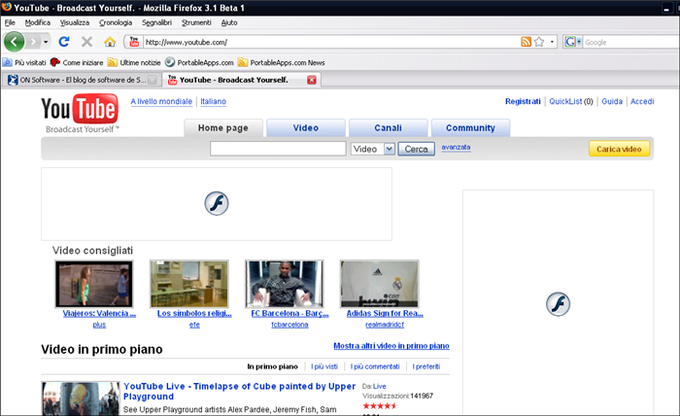Open the back/forward history dropdown arrow

click(46, 42)
